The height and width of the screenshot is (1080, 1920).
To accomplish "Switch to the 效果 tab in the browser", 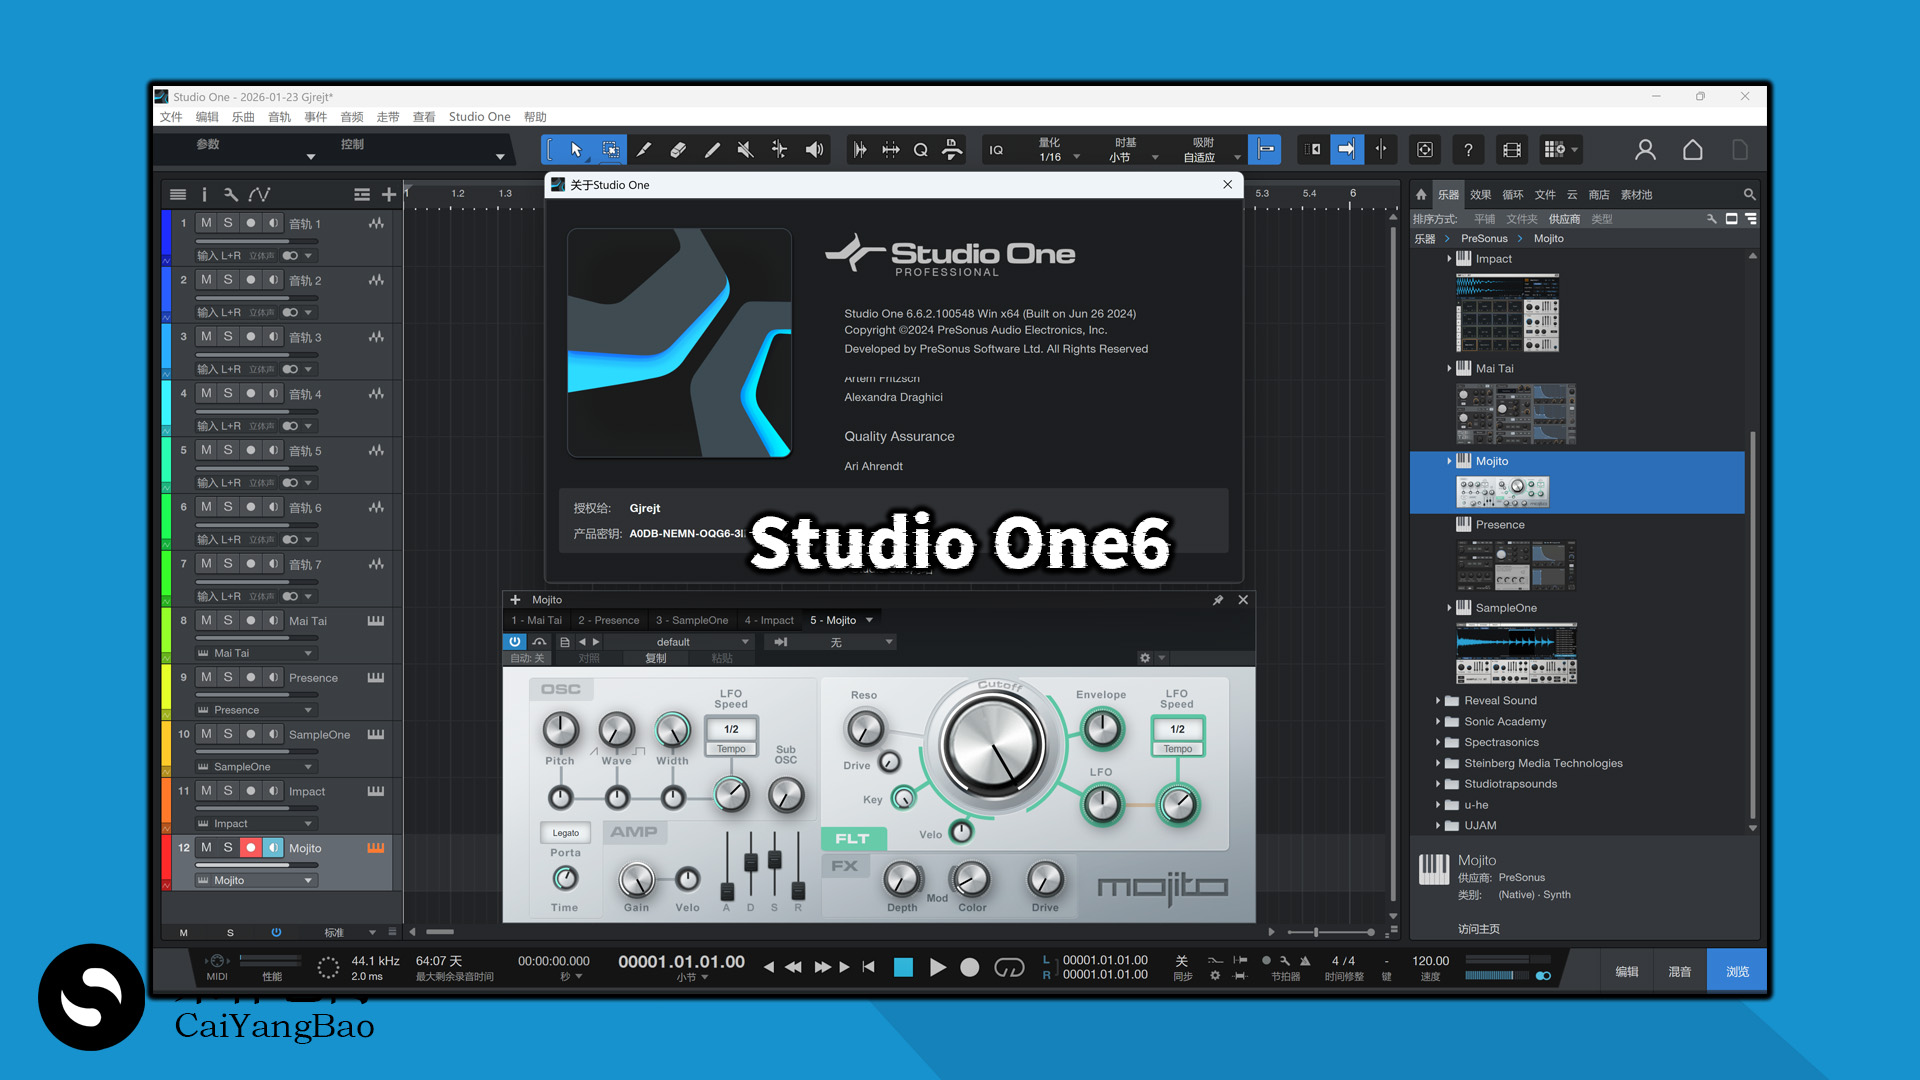I will click(x=1480, y=194).
